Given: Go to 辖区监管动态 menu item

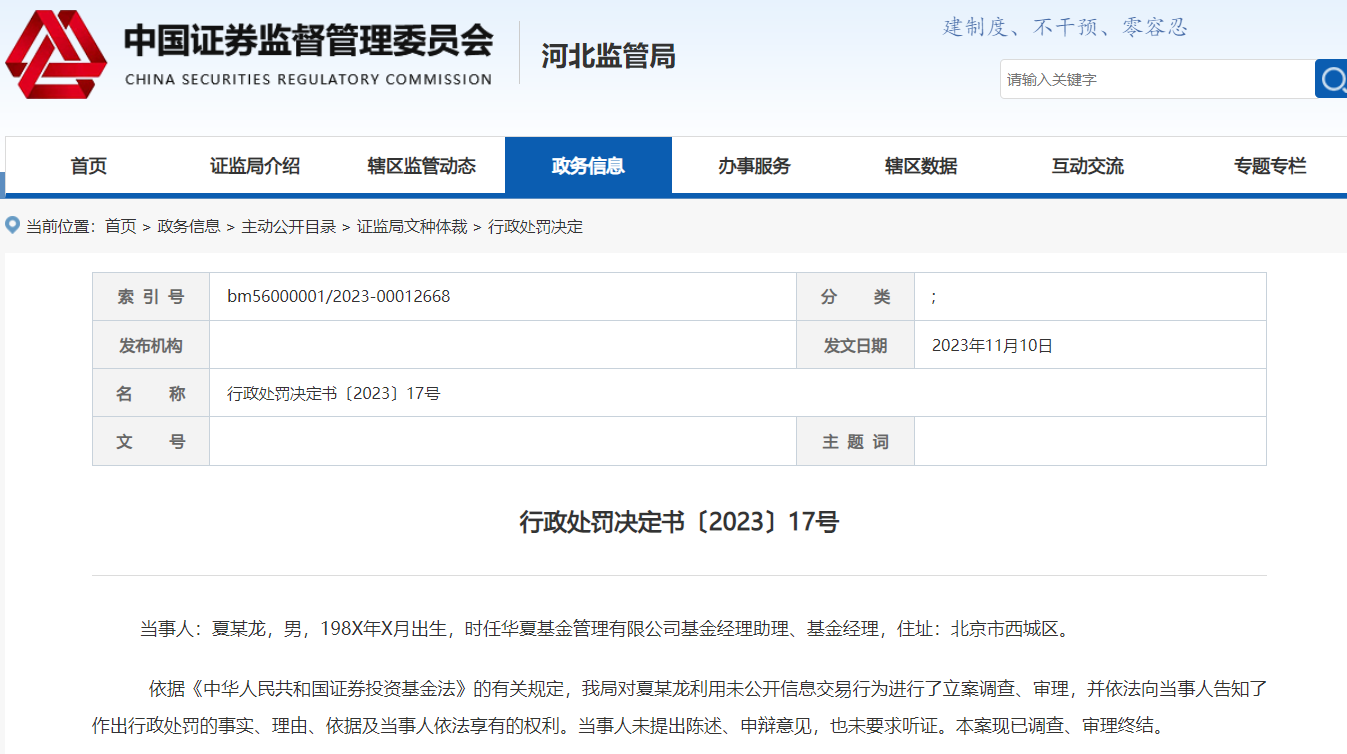Looking at the screenshot, I should point(421,166).
